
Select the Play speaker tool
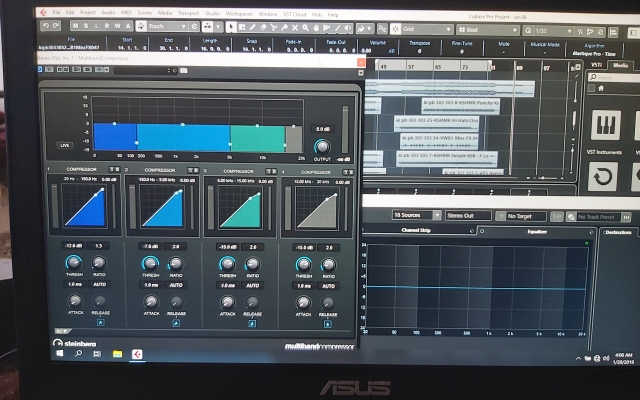point(348,28)
